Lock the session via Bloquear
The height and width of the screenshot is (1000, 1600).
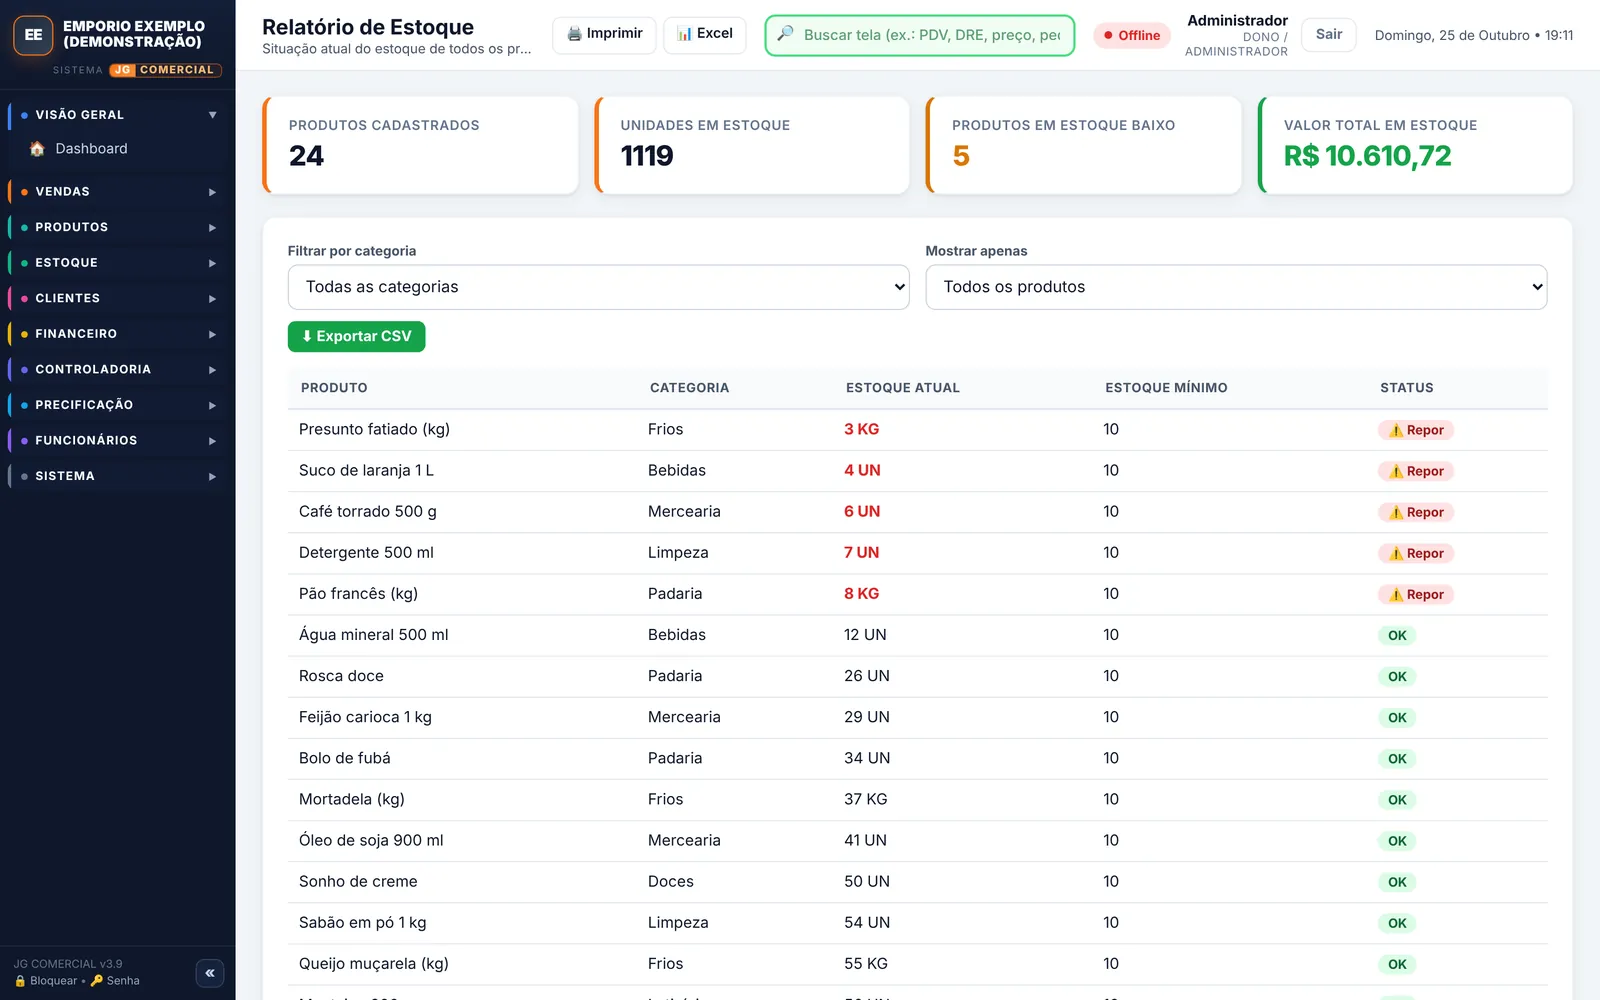pos(46,981)
